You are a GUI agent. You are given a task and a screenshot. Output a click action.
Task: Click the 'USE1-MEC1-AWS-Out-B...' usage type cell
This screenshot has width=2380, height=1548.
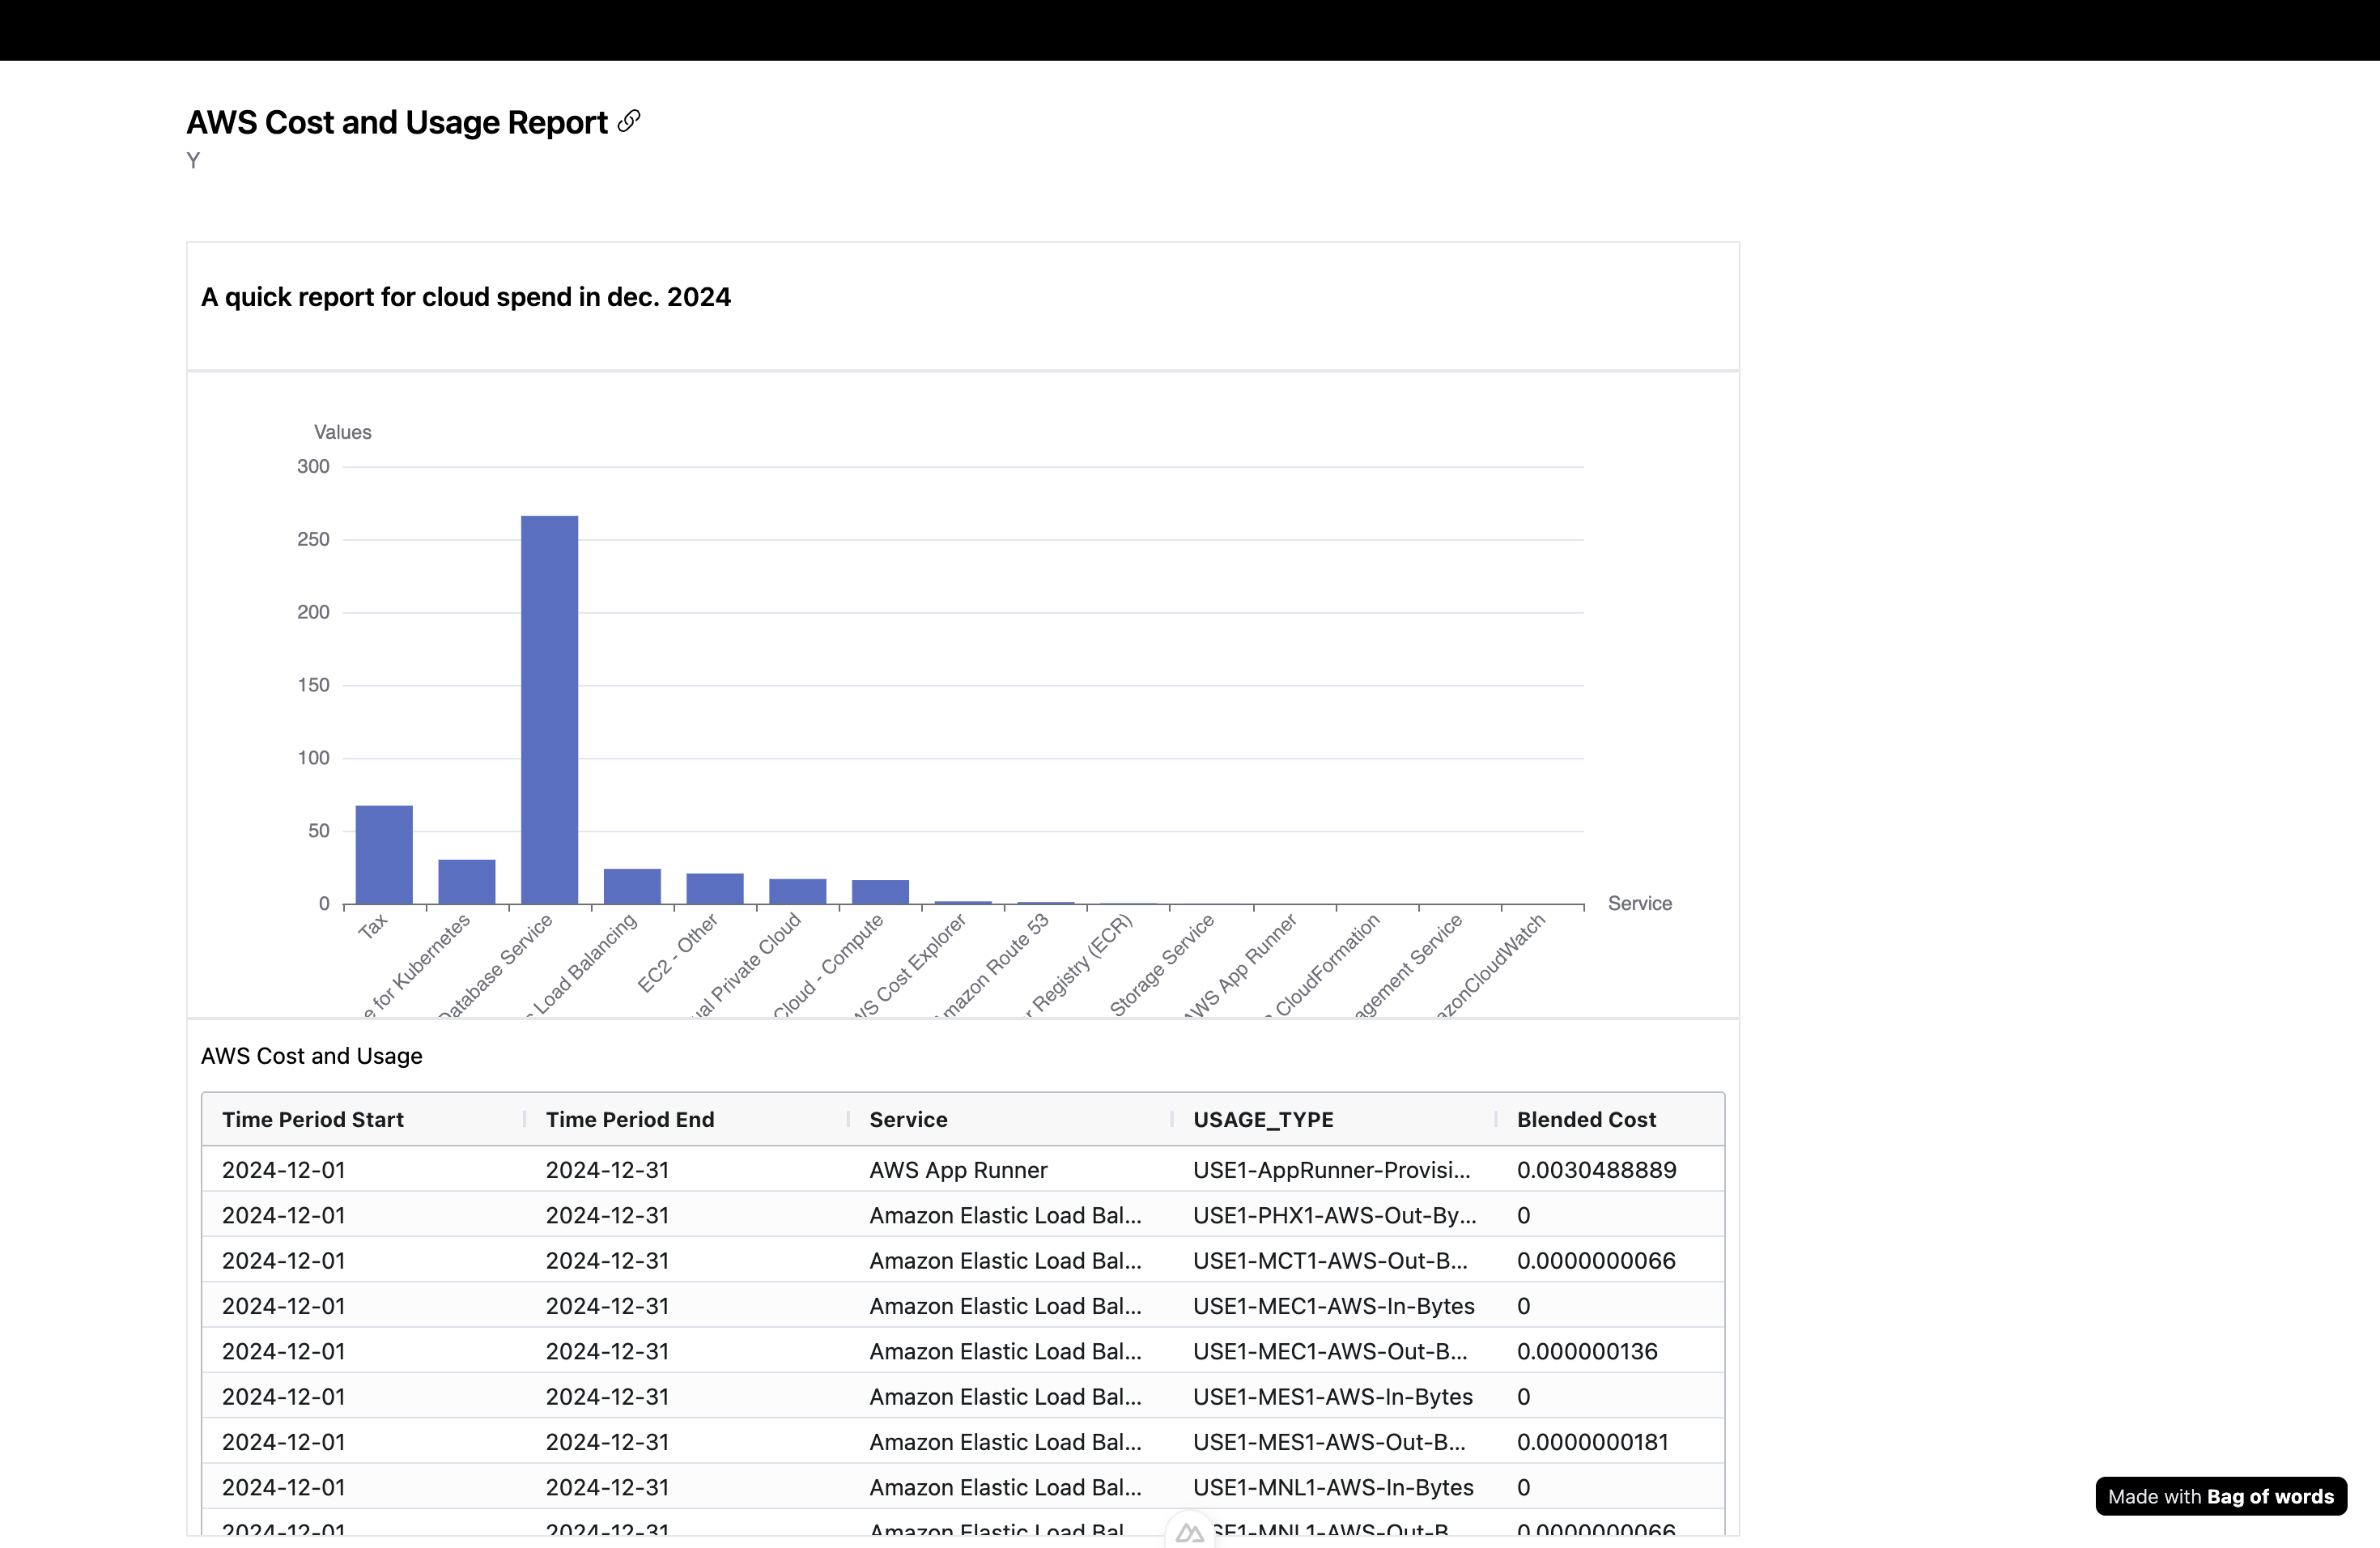(1331, 1351)
